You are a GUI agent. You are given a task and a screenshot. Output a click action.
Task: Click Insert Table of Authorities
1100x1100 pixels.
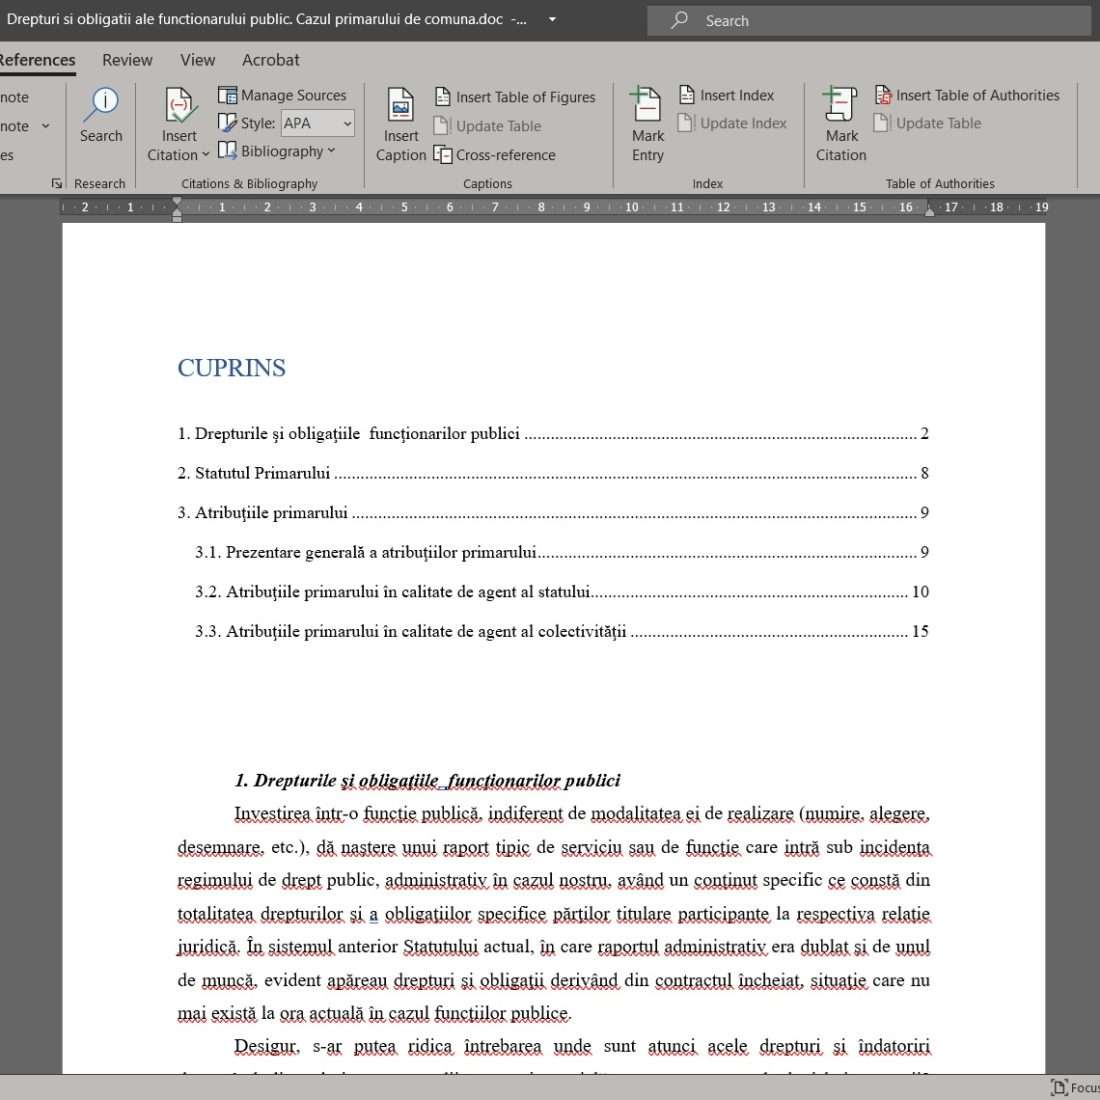click(966, 95)
